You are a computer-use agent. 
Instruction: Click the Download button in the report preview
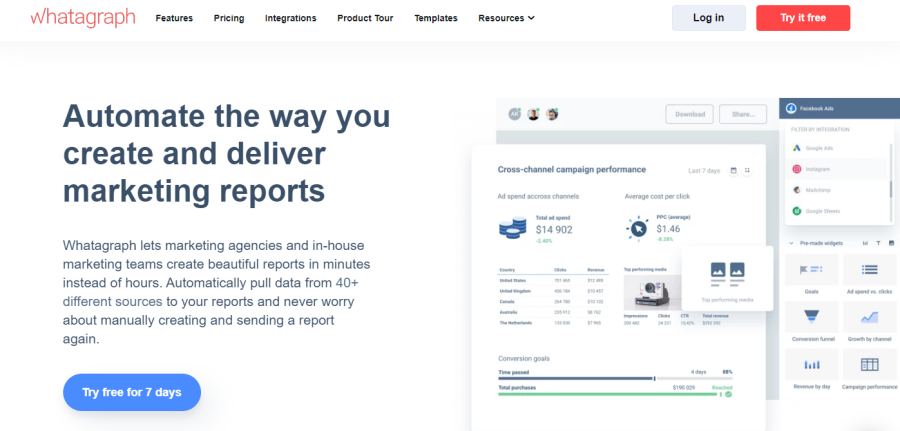click(689, 114)
